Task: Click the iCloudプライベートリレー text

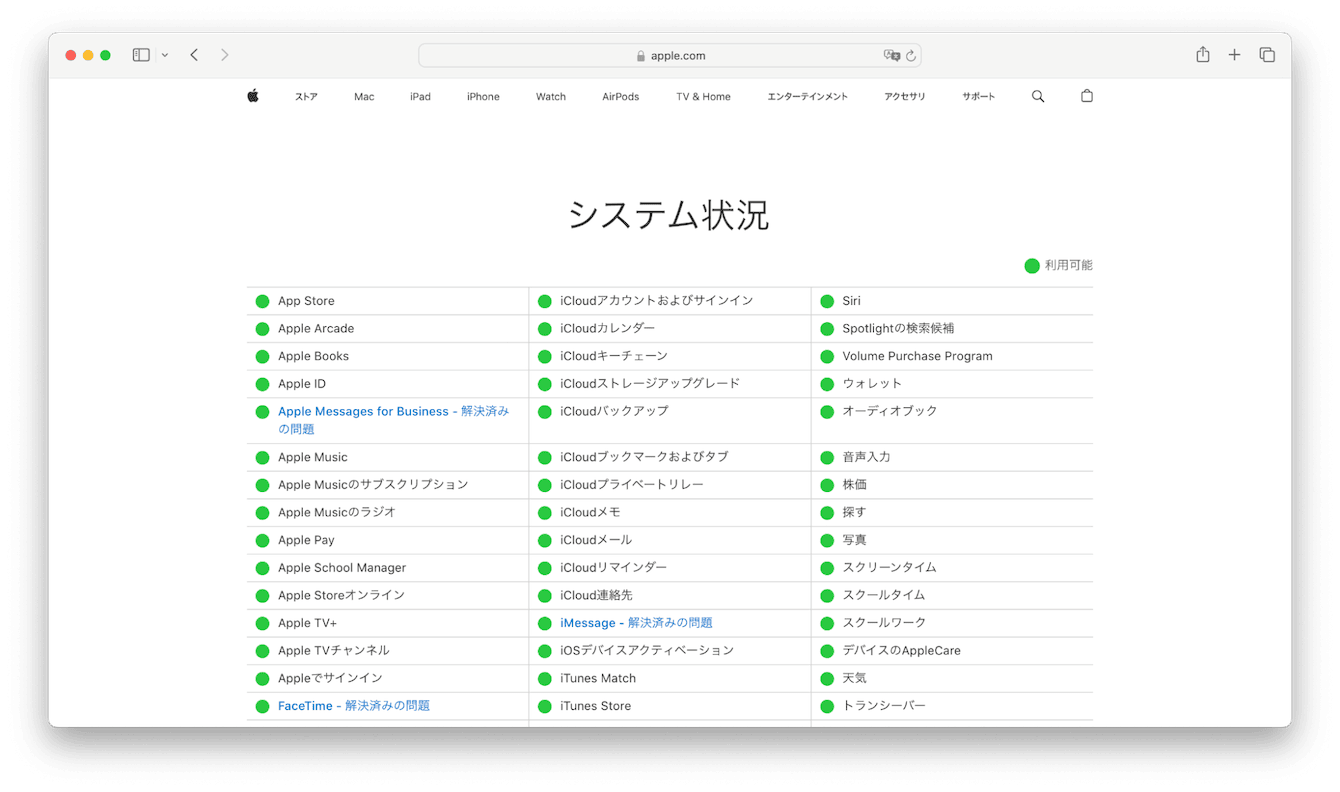Action: pos(632,484)
